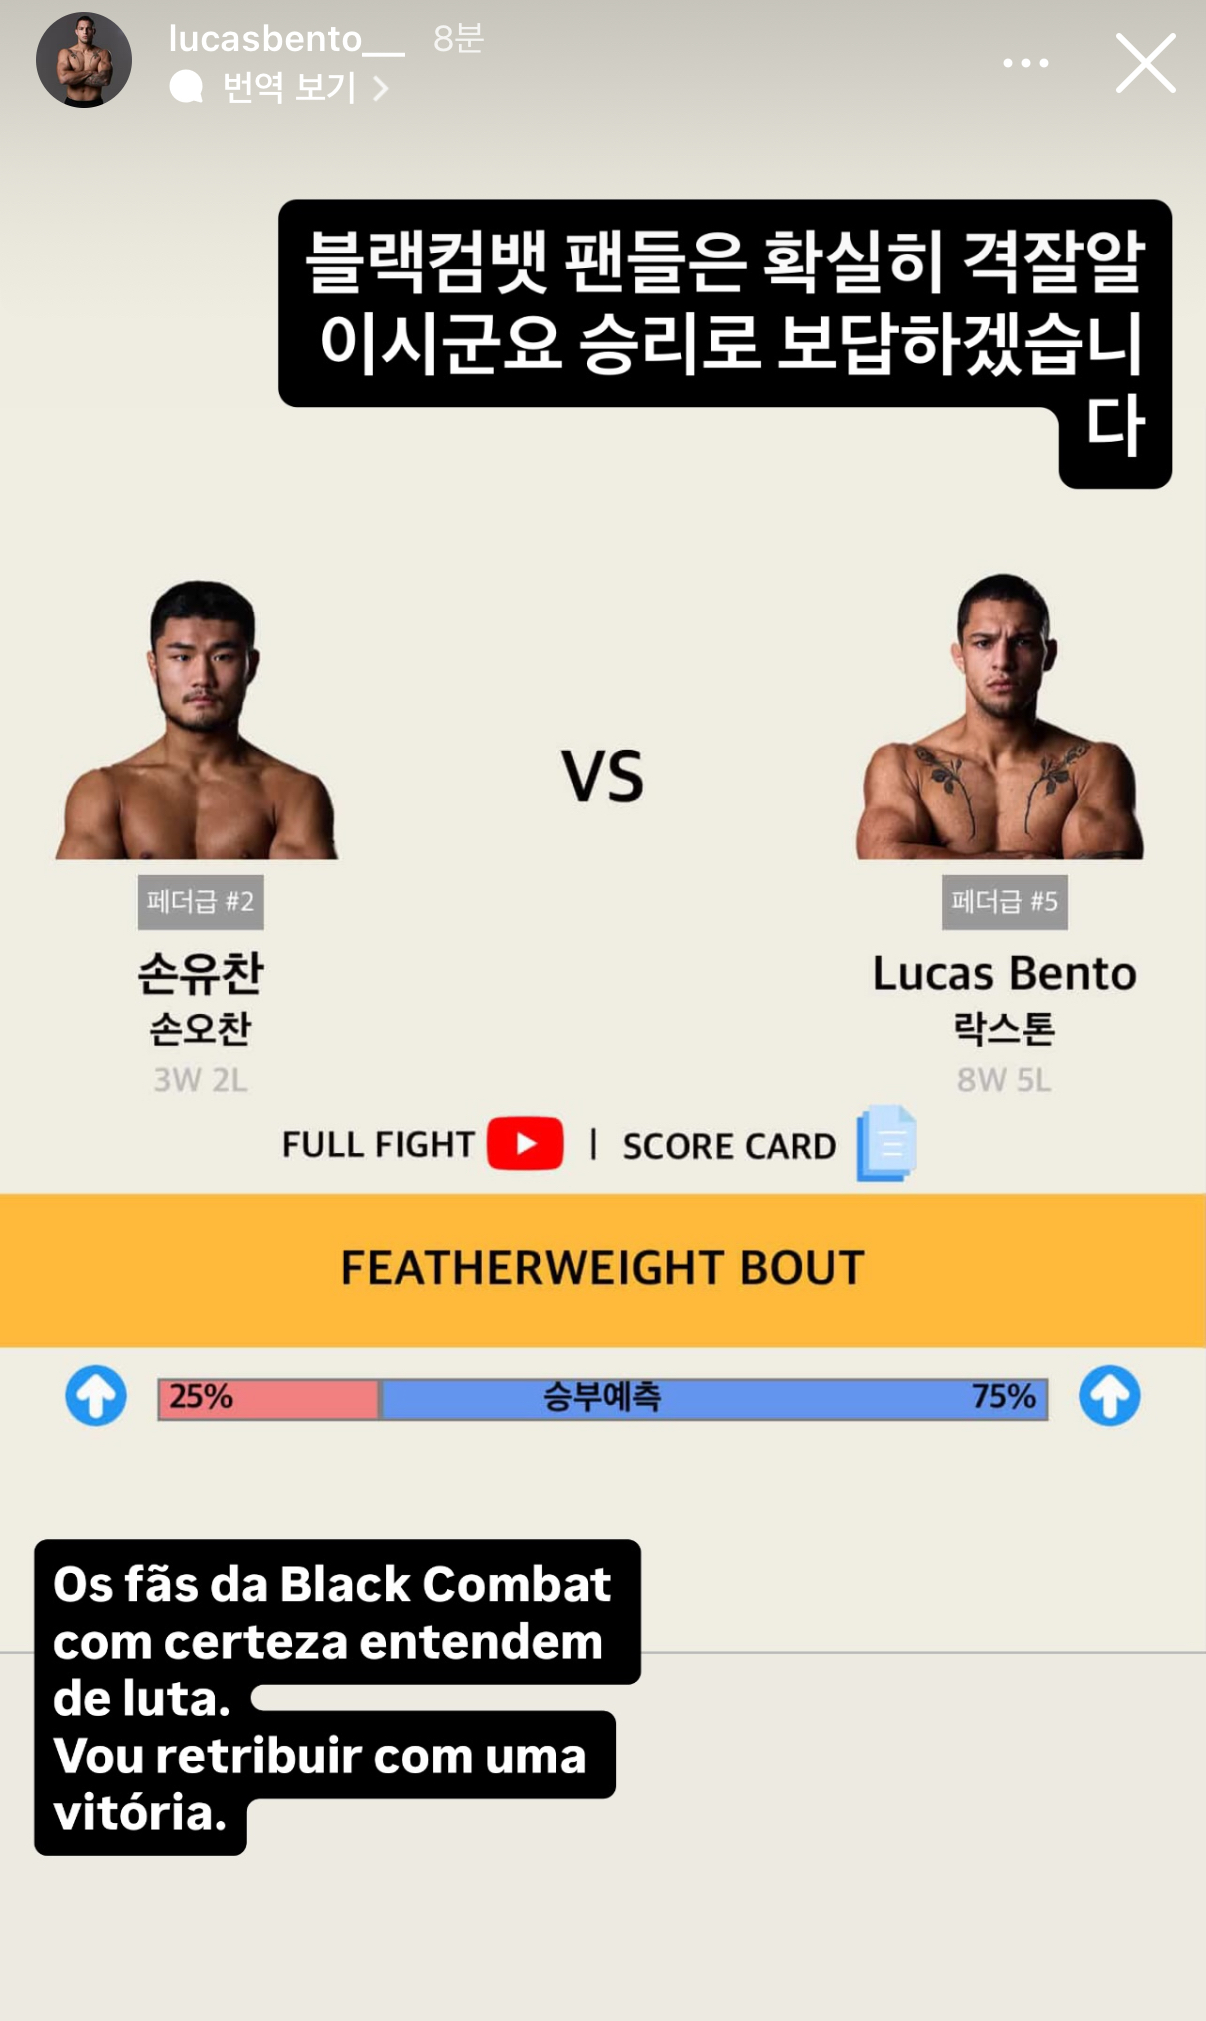1206x2021 pixels.
Task: Click the 페더급 #2 ranking badge
Action: (201, 902)
